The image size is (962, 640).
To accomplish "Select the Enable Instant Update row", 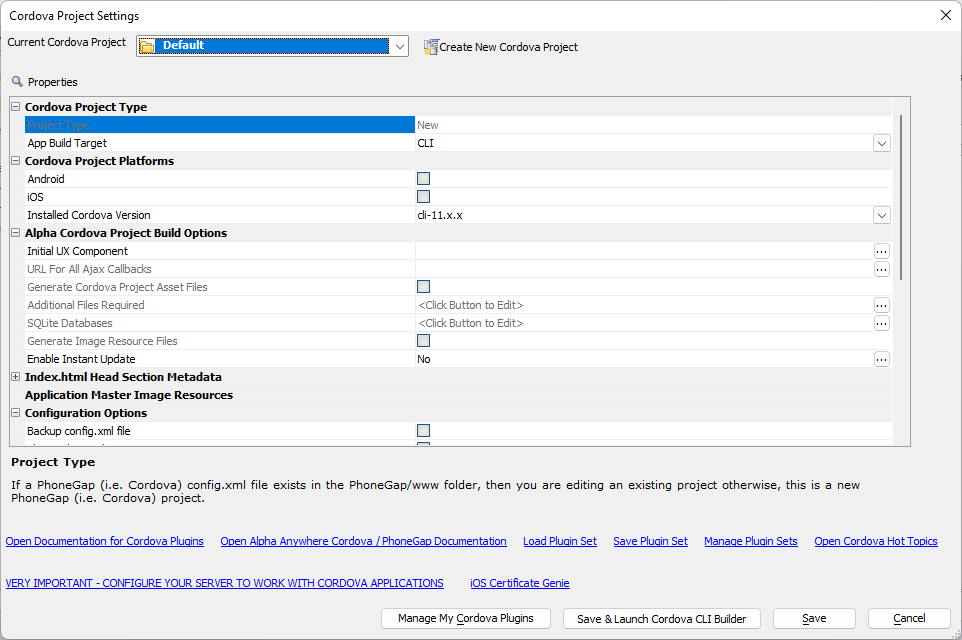I will point(458,359).
